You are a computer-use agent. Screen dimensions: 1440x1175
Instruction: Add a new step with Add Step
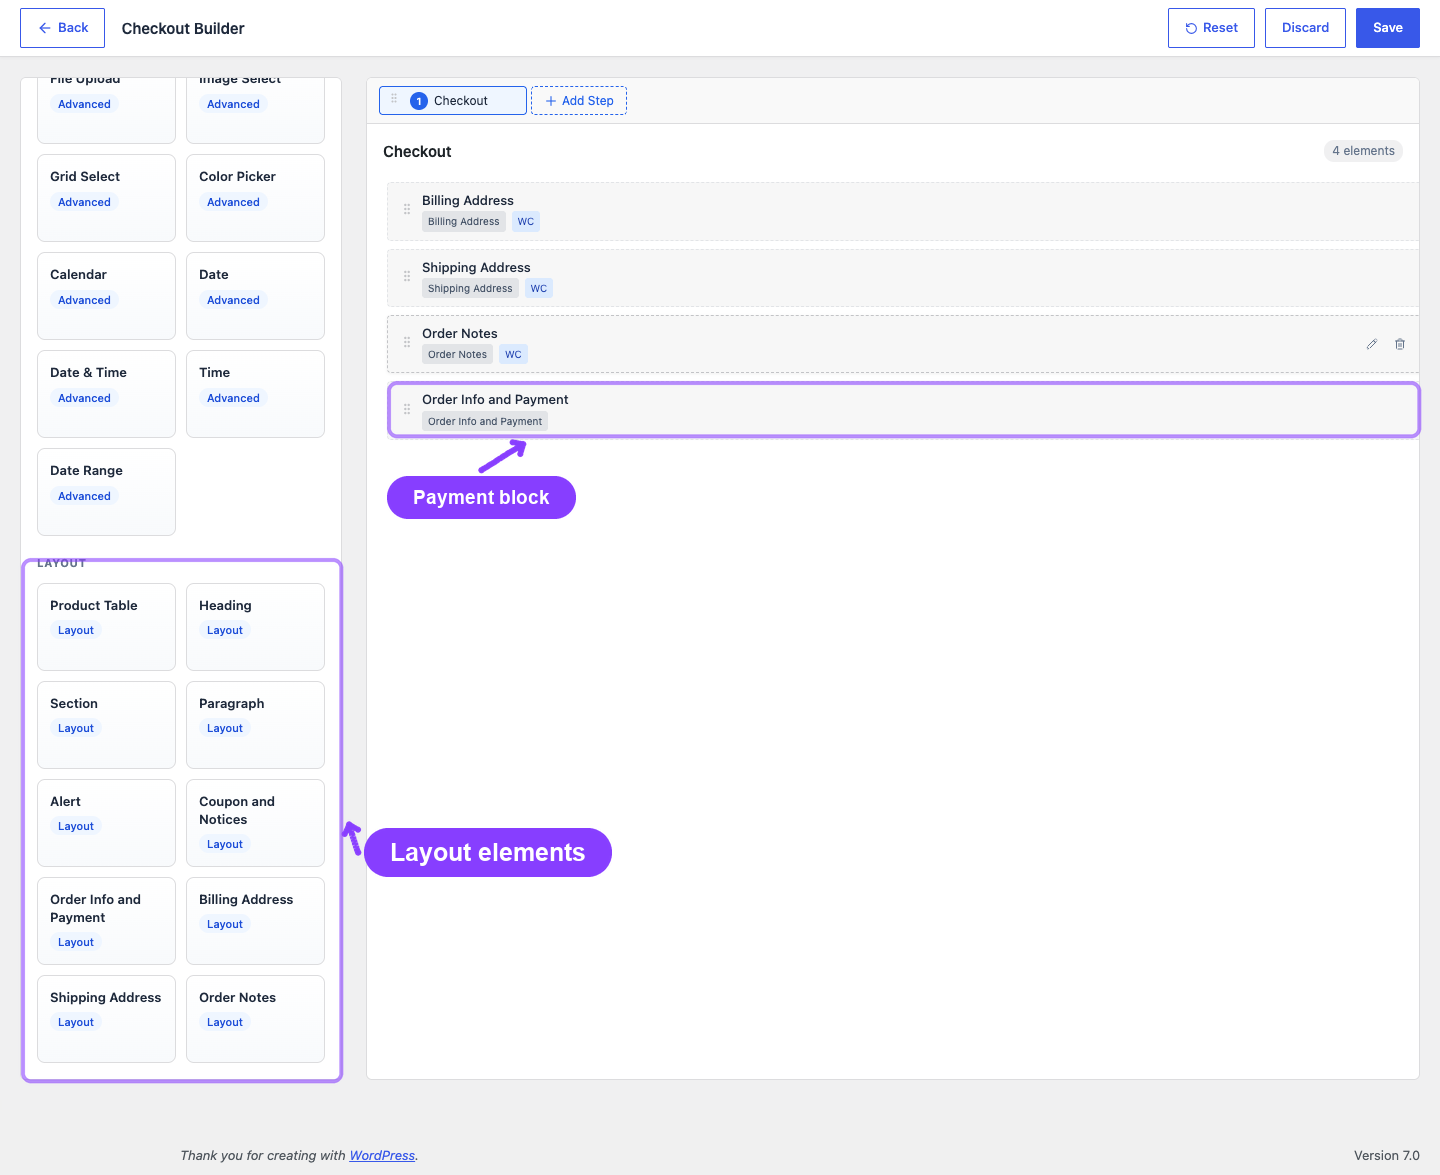click(579, 101)
